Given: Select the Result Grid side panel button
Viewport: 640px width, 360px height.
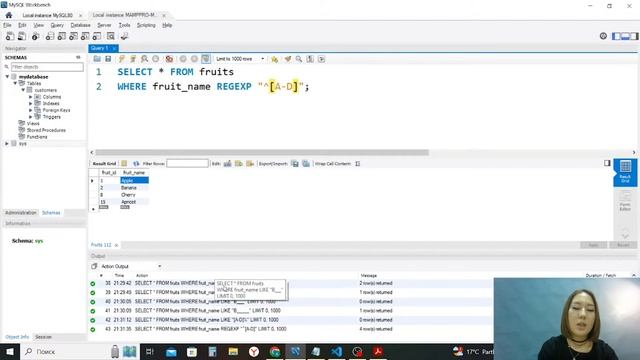Looking at the screenshot, I should coord(625,172).
